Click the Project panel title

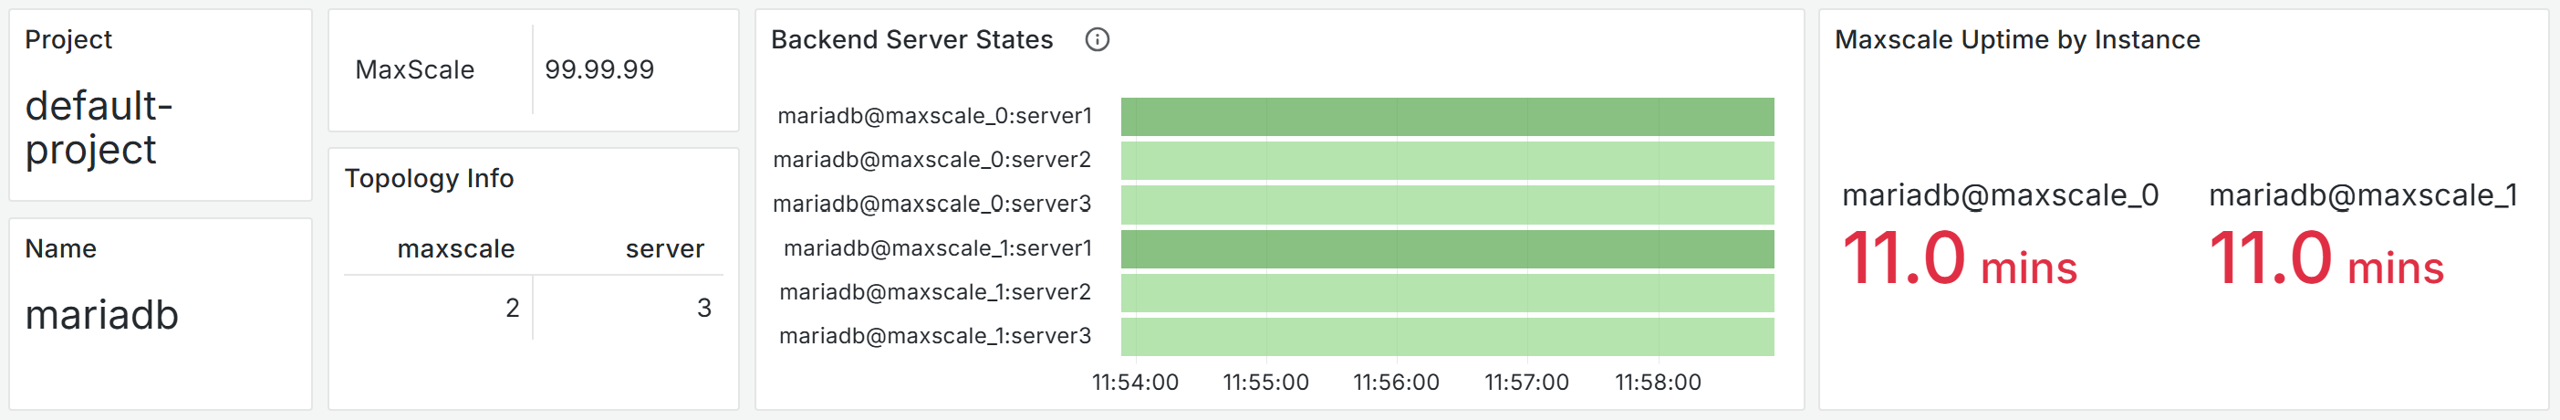pyautogui.click(x=68, y=40)
